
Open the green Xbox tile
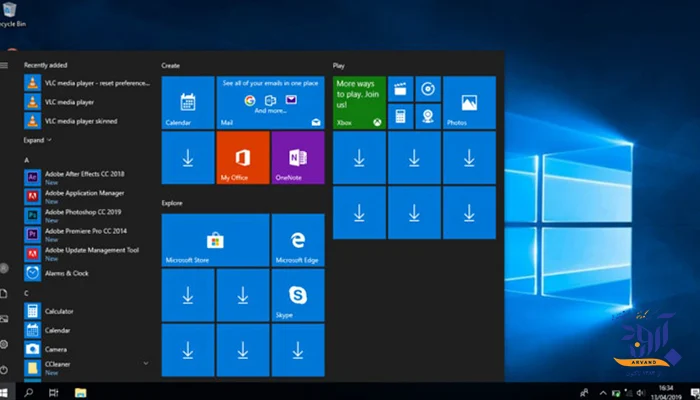click(359, 102)
